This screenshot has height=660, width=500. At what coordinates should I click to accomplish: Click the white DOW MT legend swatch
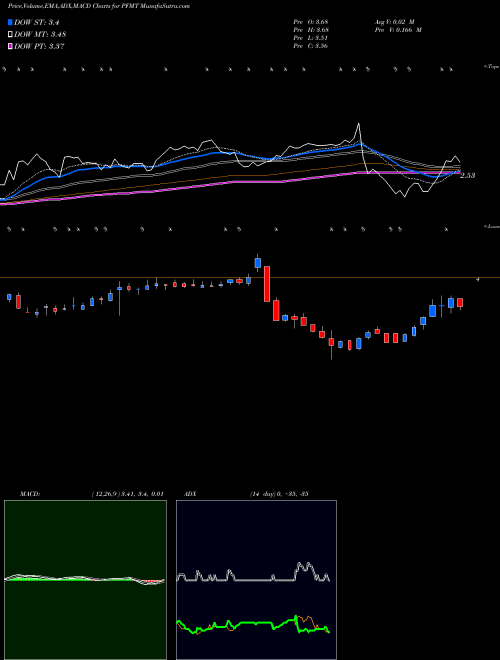(x=10, y=34)
